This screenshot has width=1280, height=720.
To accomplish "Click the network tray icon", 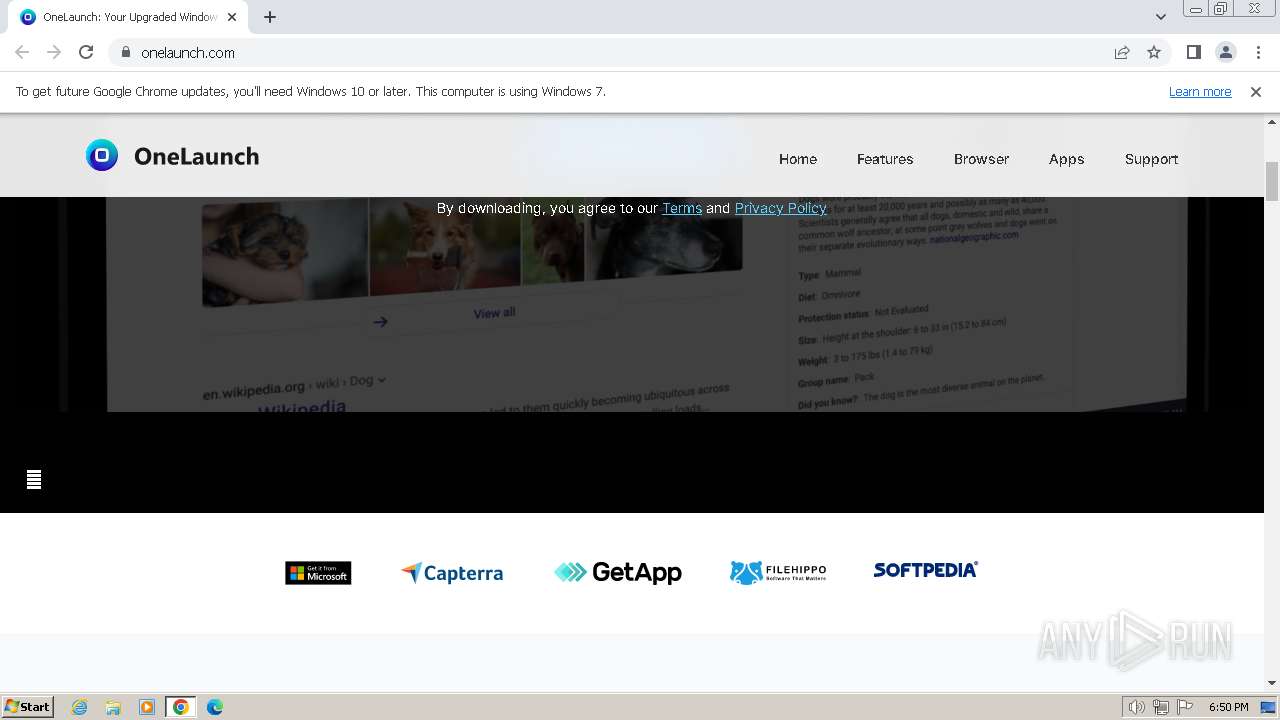I will (x=1161, y=707).
